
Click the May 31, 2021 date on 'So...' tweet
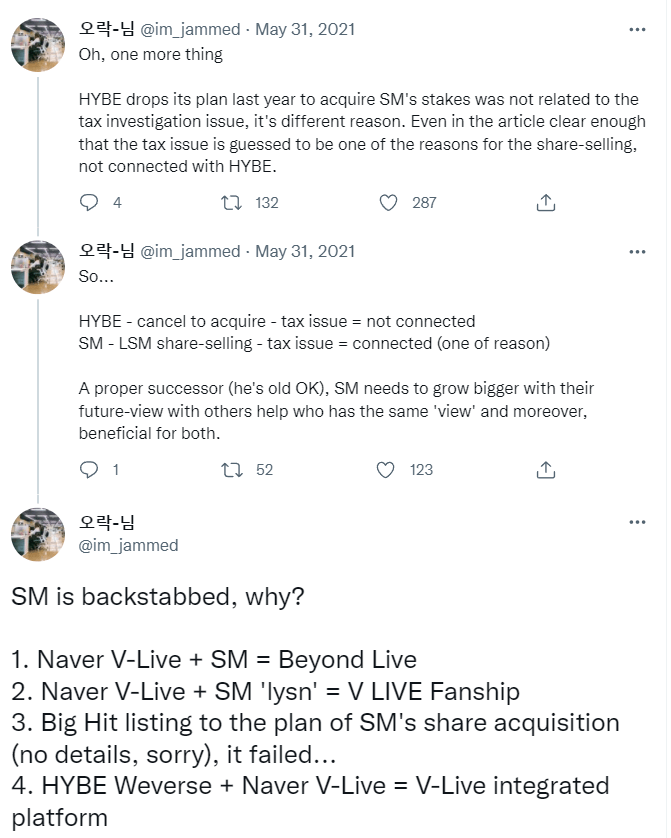305,251
